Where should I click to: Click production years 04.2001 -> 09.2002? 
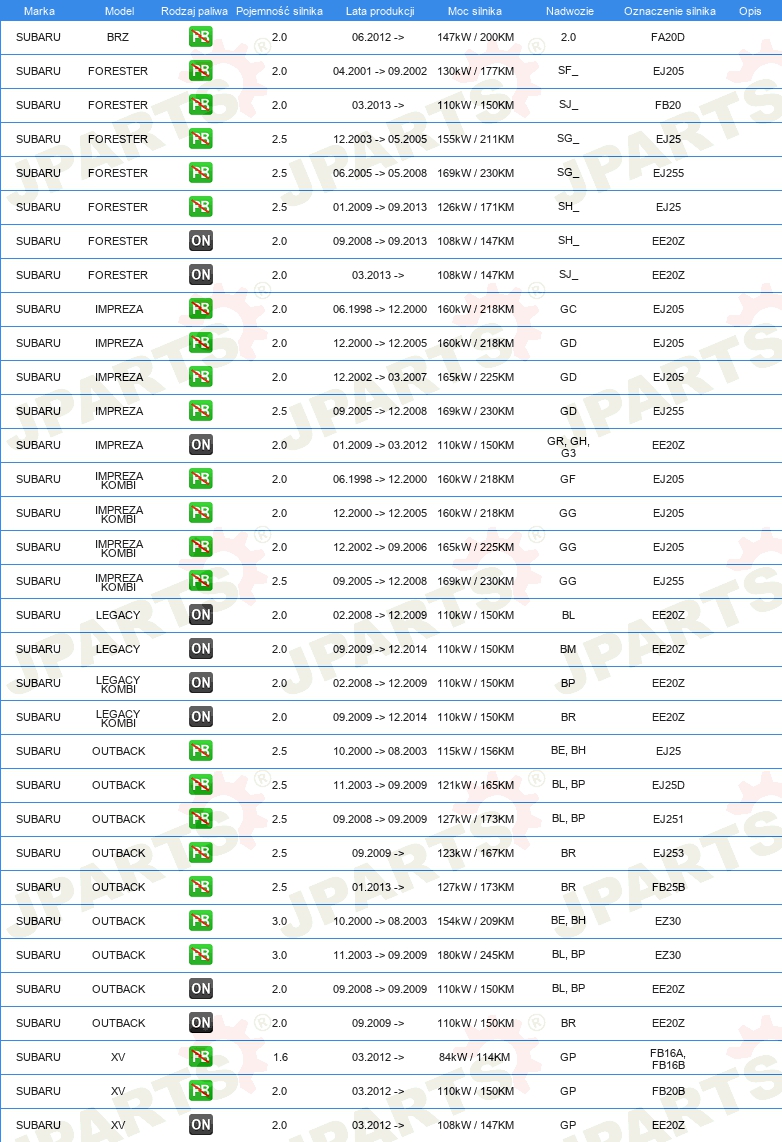pyautogui.click(x=380, y=71)
